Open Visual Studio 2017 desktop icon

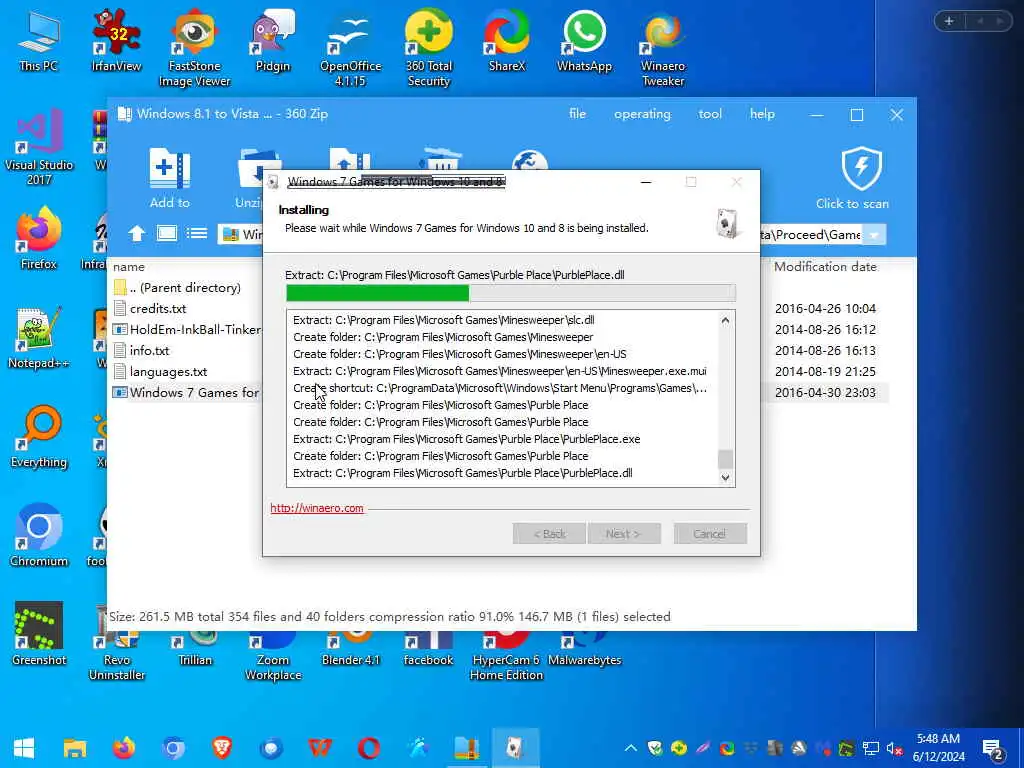pos(39,147)
